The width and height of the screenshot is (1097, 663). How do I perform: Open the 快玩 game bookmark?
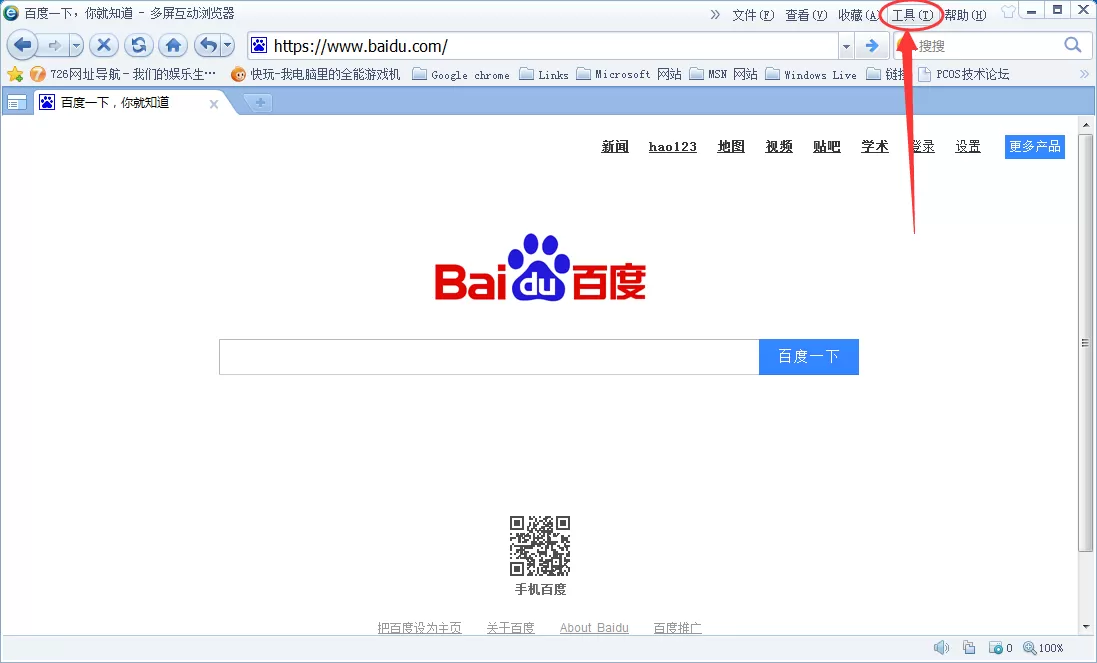(x=316, y=74)
